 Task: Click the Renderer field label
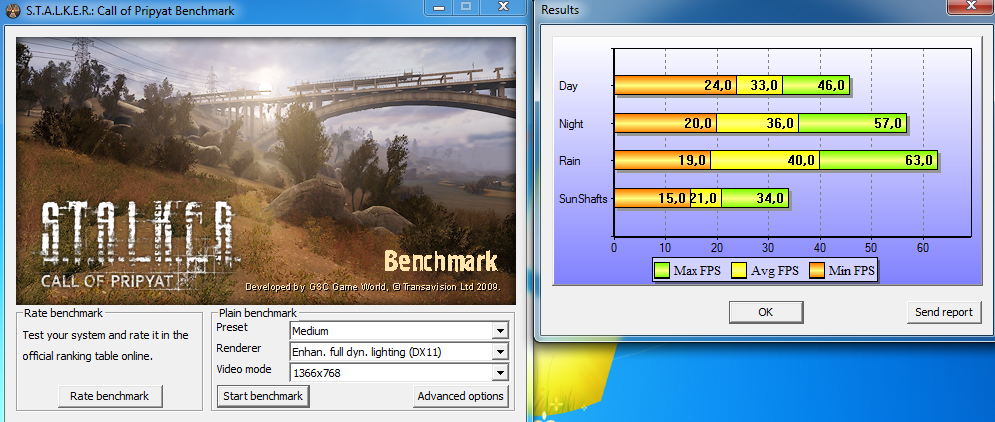point(239,348)
